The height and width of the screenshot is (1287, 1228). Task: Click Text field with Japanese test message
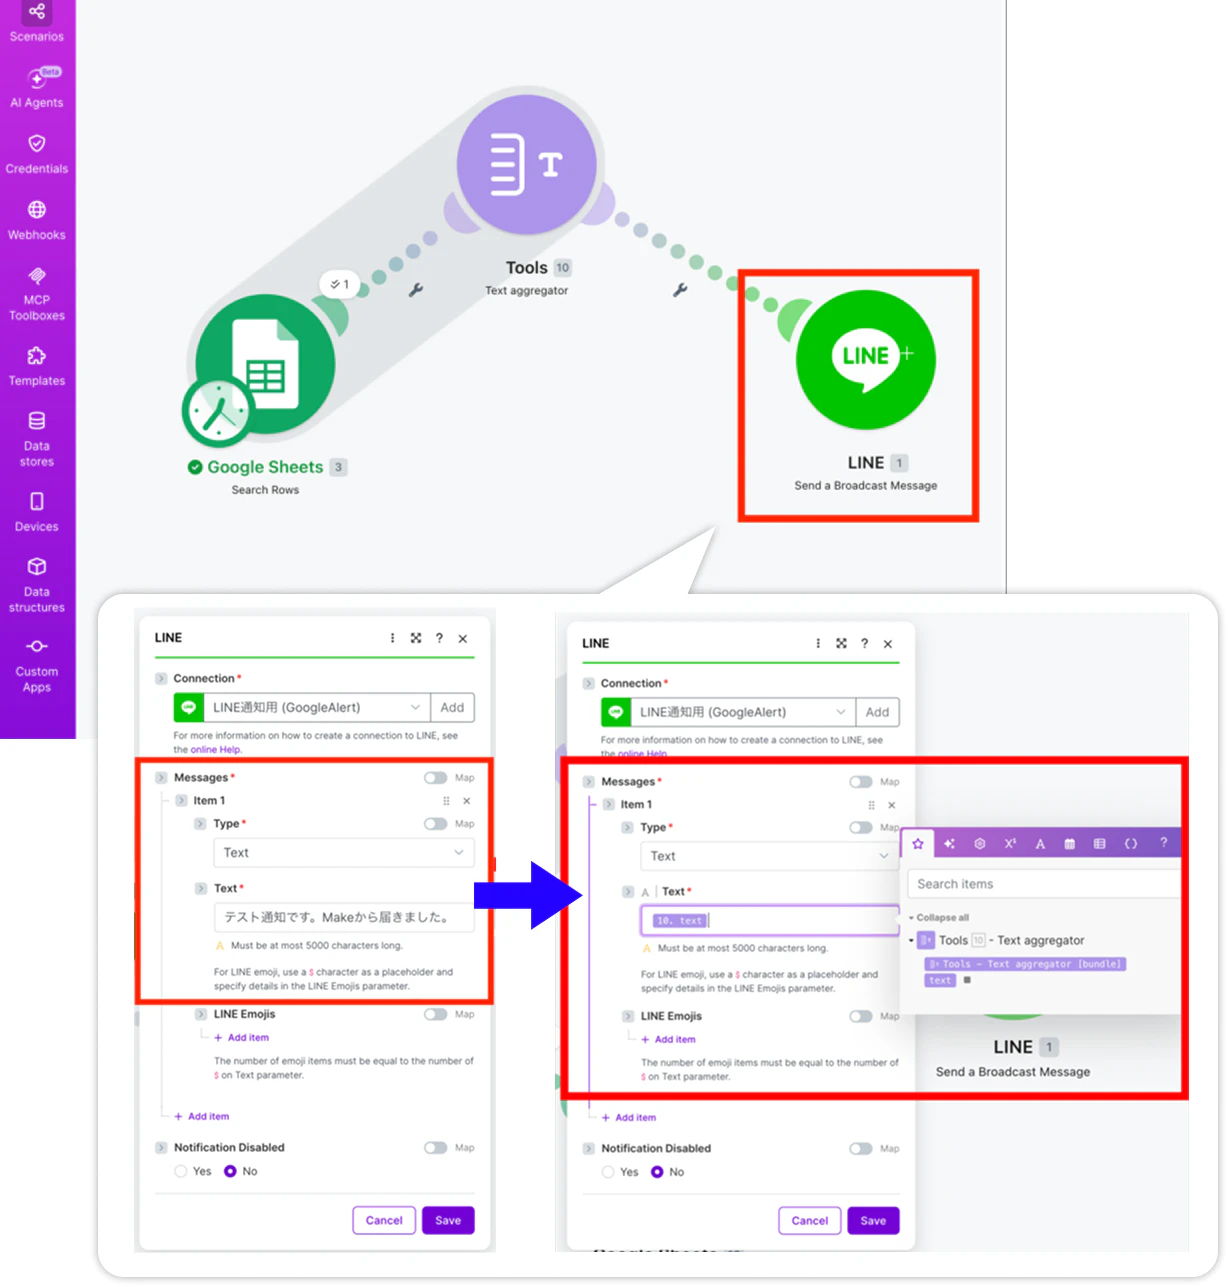343,918
